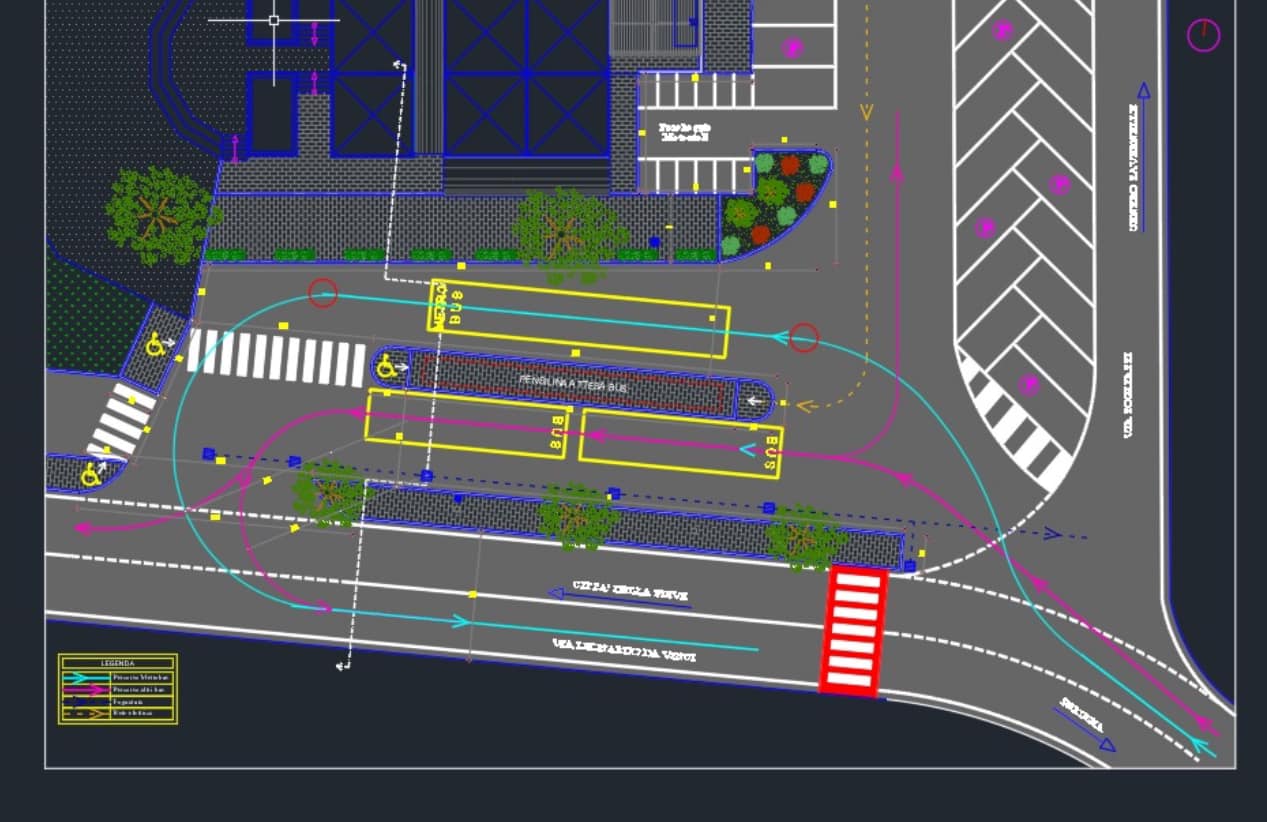Select the magenta arrowhead pointing up near parking
This screenshot has height=822, width=1267.
896,172
